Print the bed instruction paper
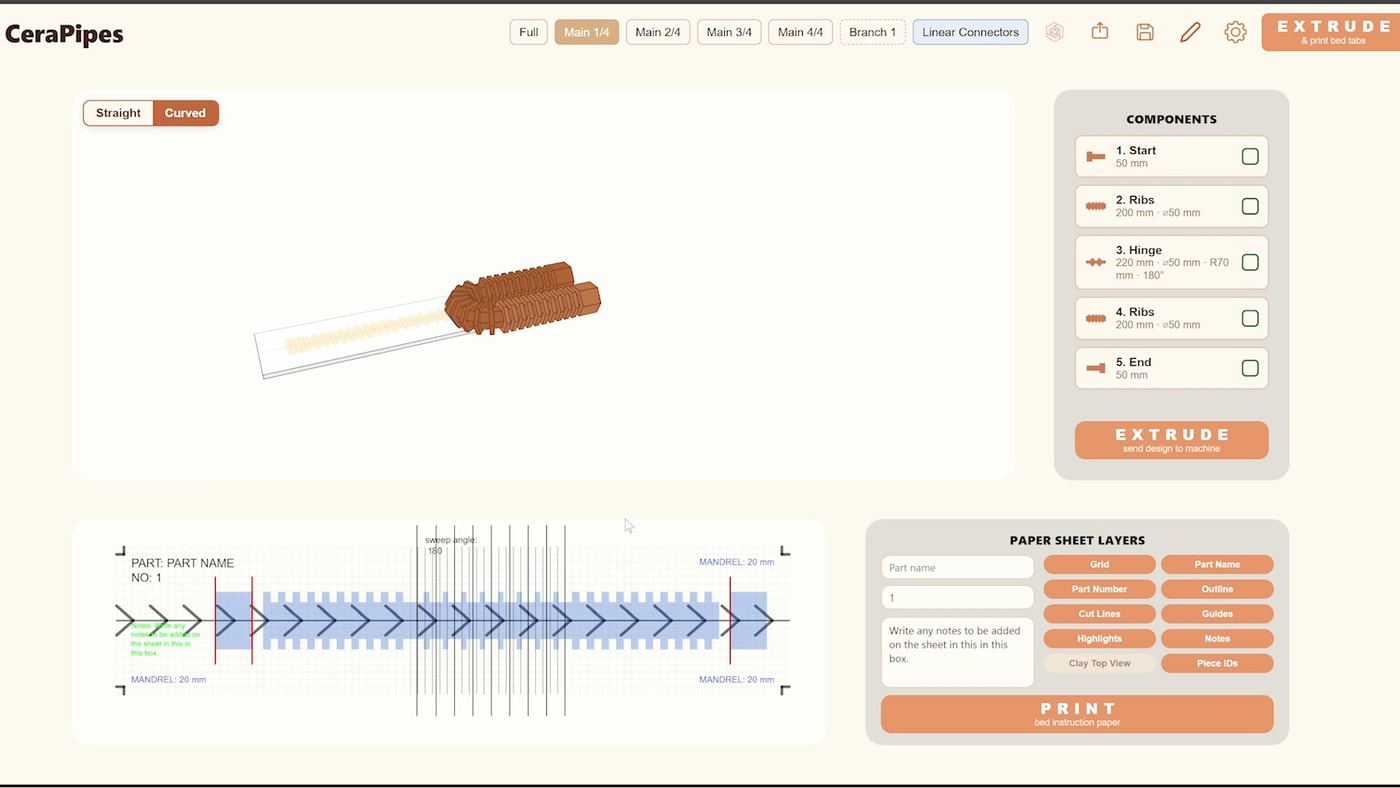The width and height of the screenshot is (1400, 788). coord(1077,714)
